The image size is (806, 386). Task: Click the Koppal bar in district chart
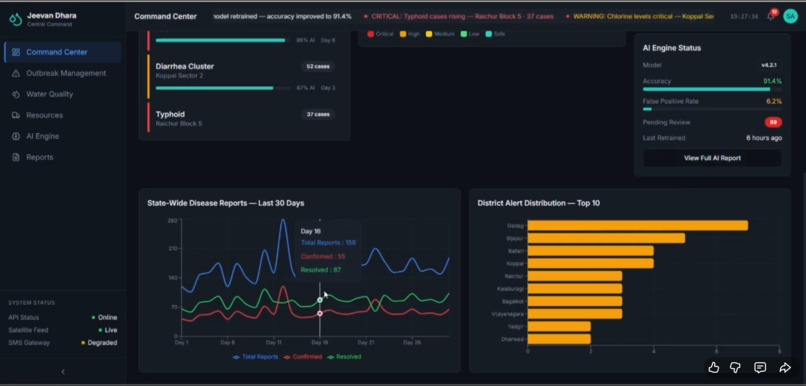coord(591,263)
